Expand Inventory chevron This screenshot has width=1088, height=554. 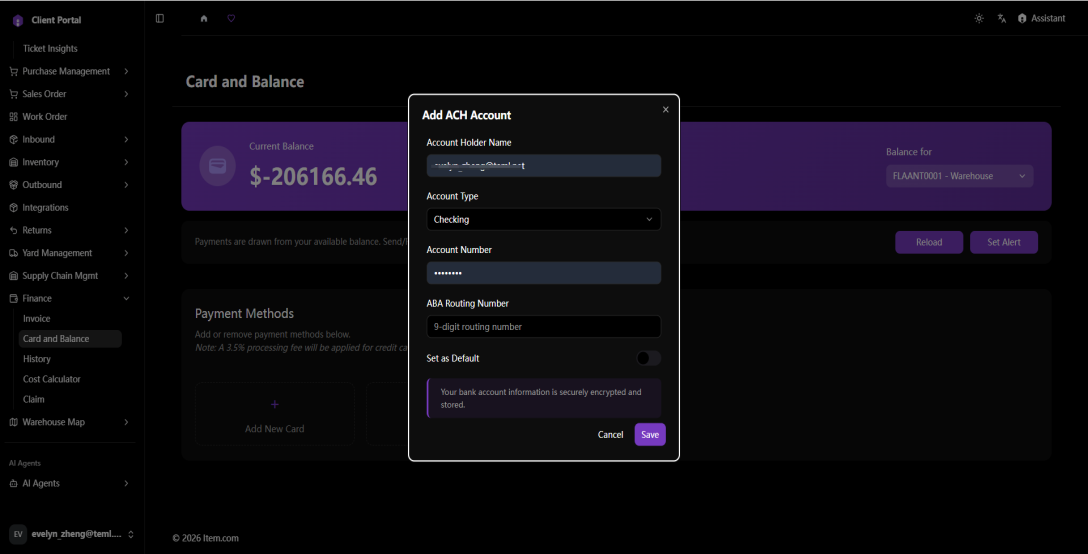coord(126,162)
